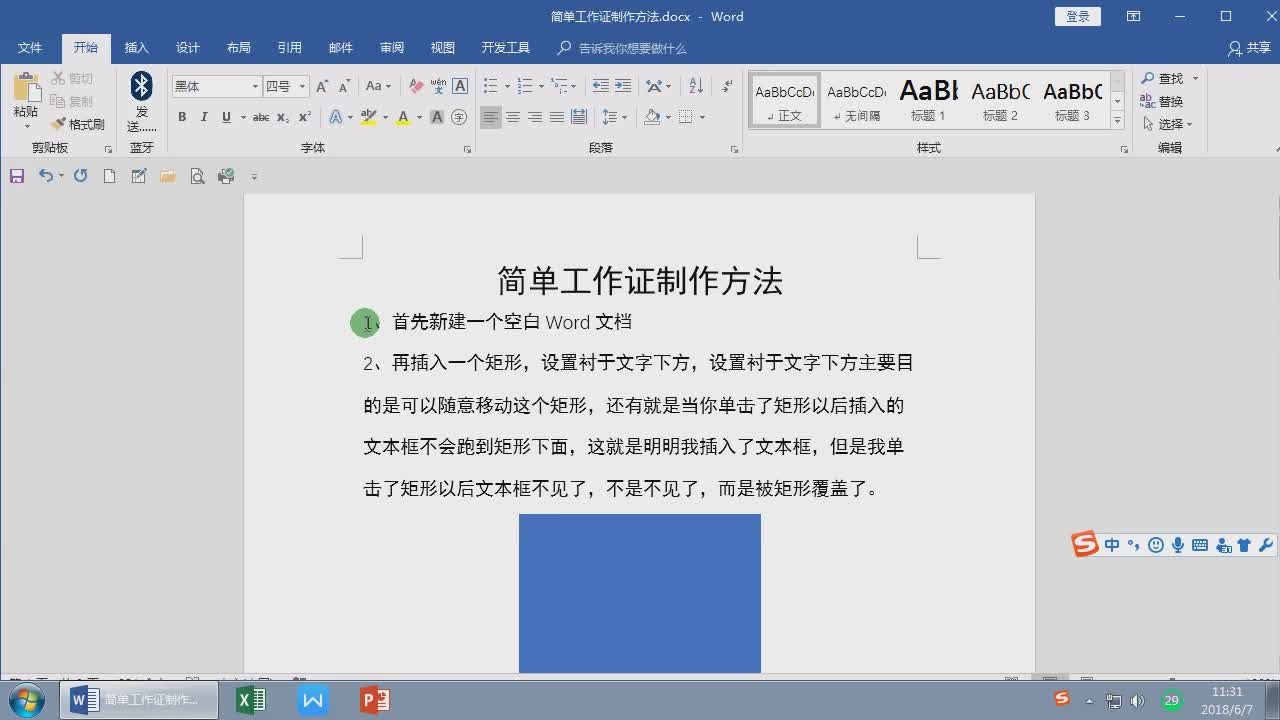Click the shading paint bucket button
This screenshot has height=720, width=1280.
click(652, 117)
